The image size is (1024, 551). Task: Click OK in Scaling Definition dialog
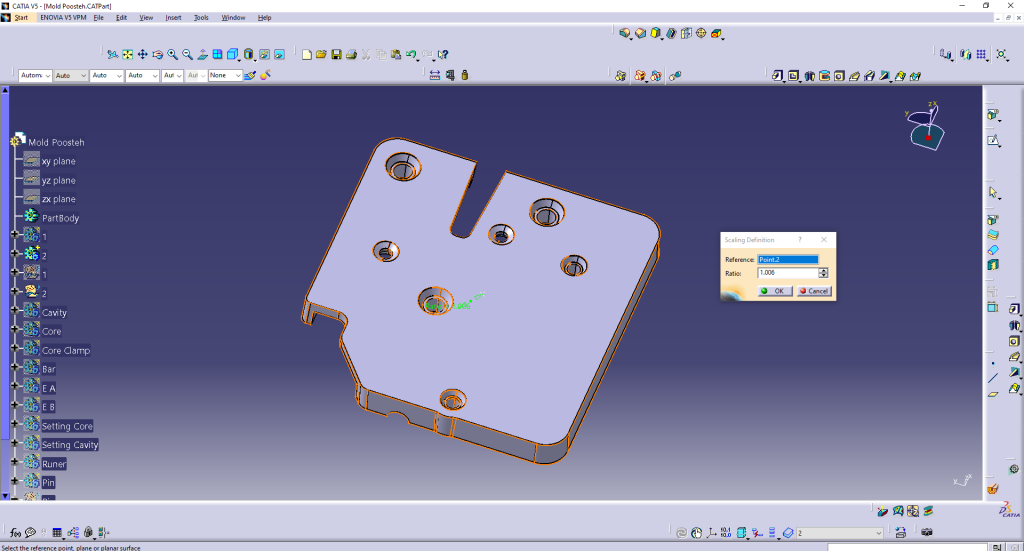coord(775,291)
